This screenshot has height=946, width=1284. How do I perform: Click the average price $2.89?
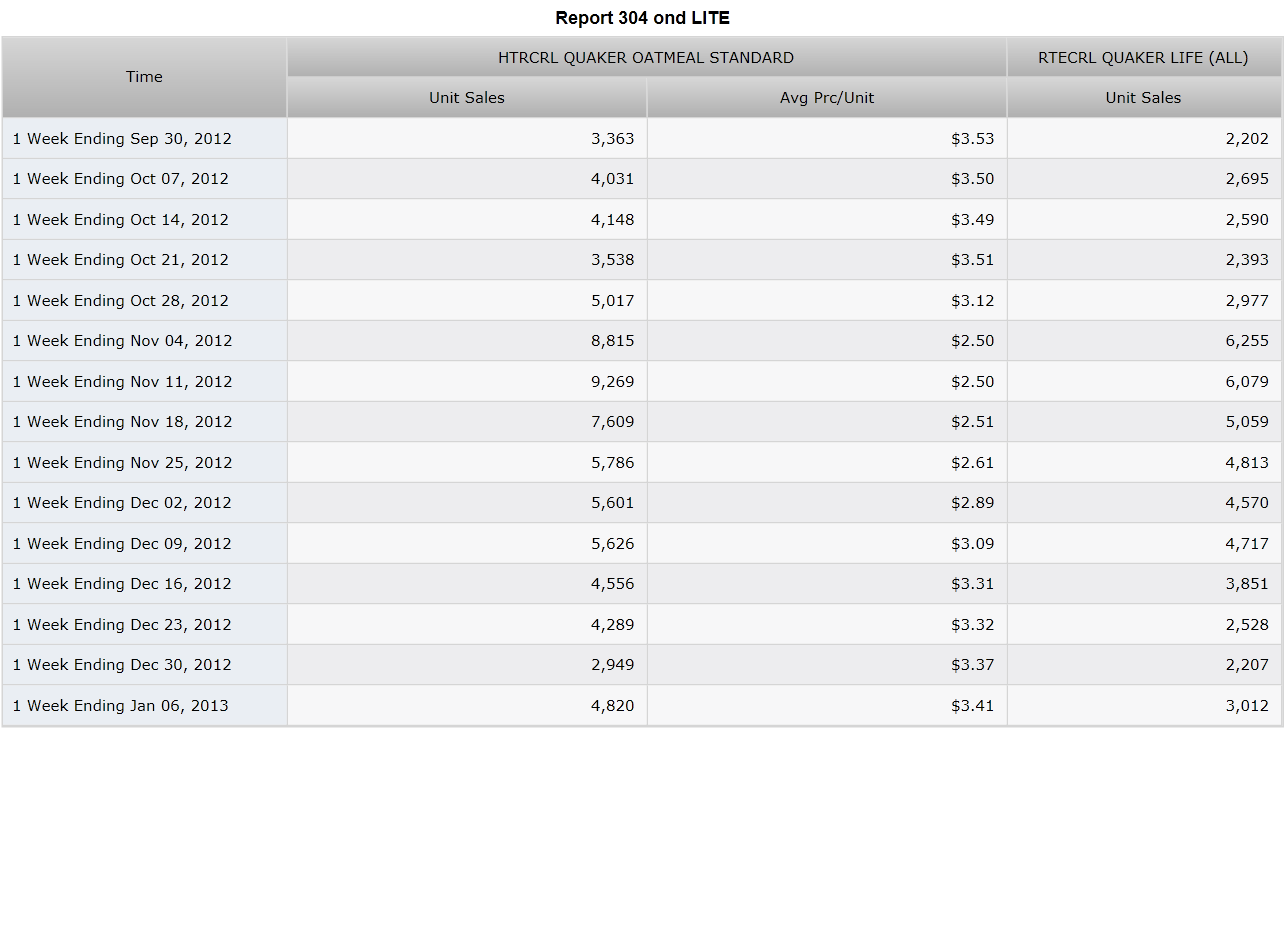973,503
